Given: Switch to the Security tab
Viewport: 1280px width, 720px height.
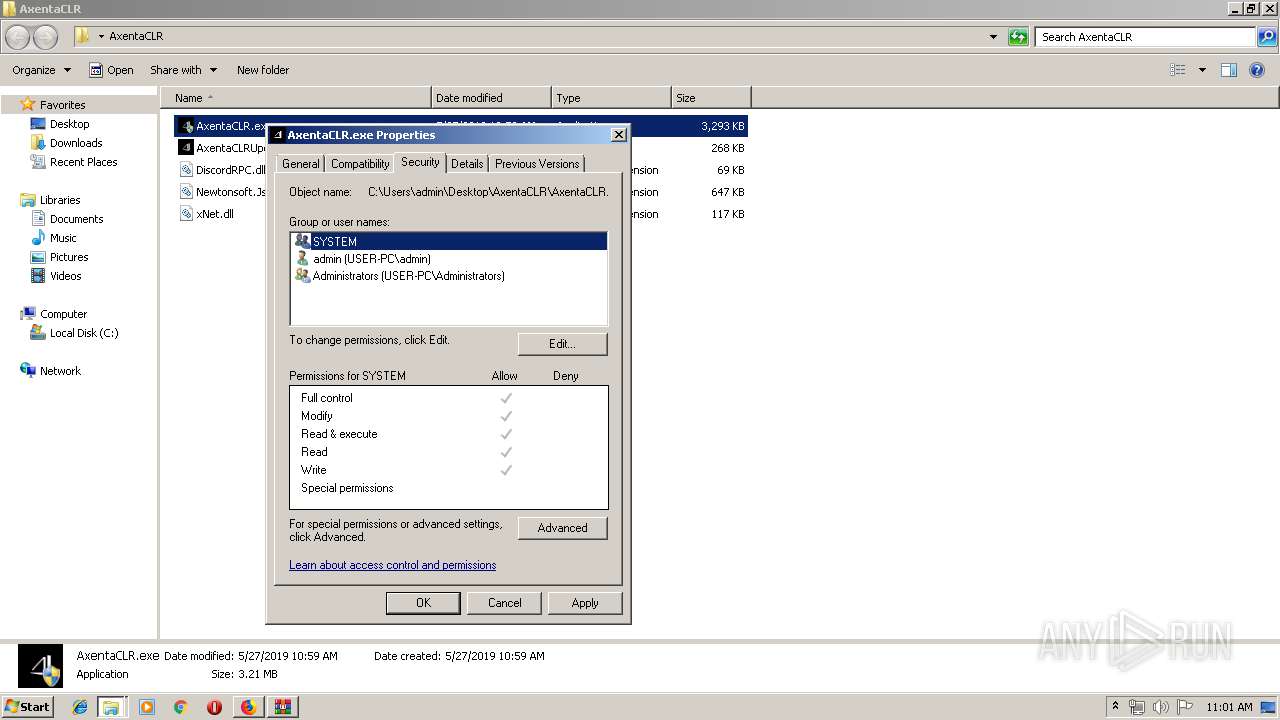Looking at the screenshot, I should pos(420,162).
